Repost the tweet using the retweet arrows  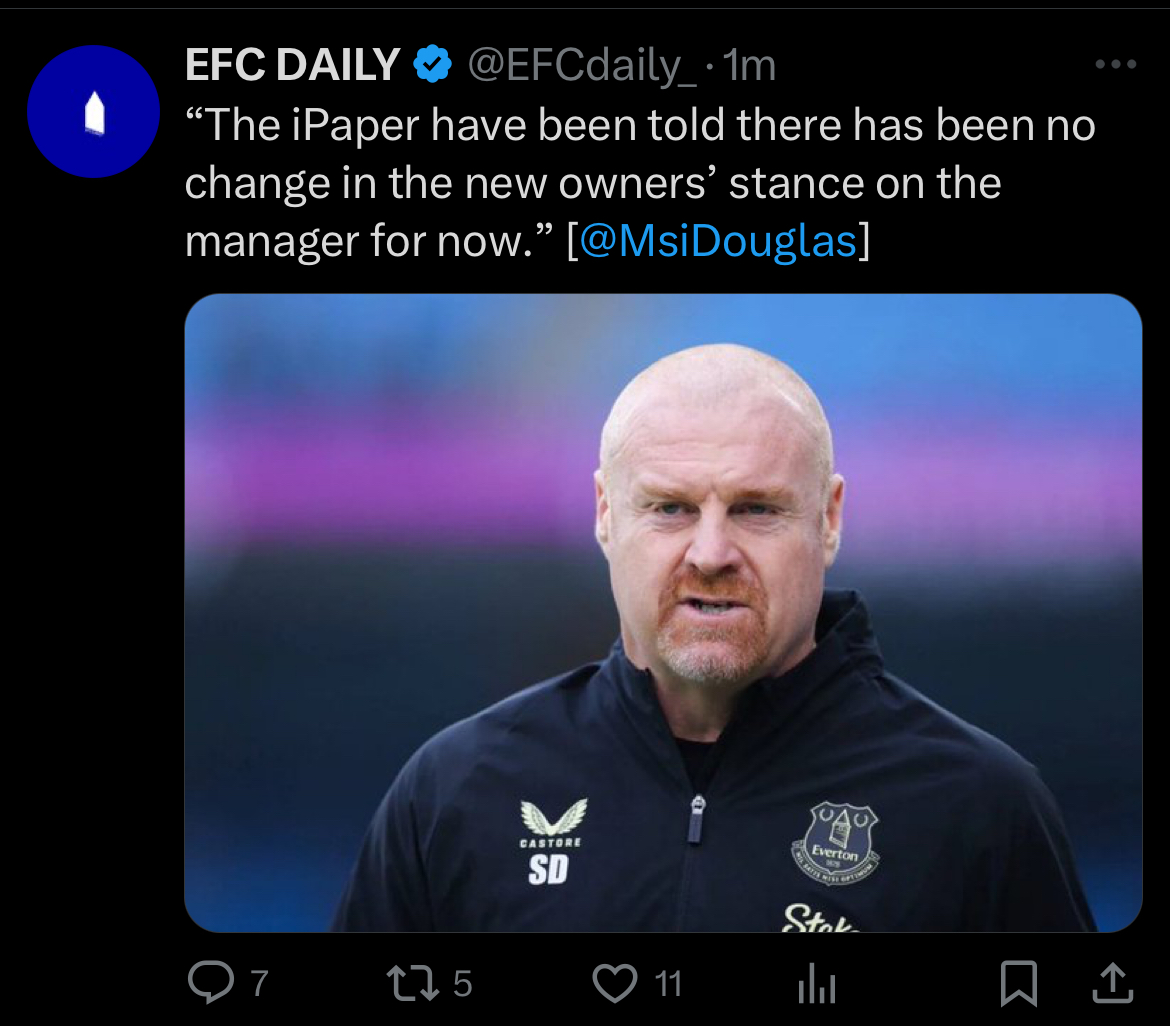(x=412, y=983)
